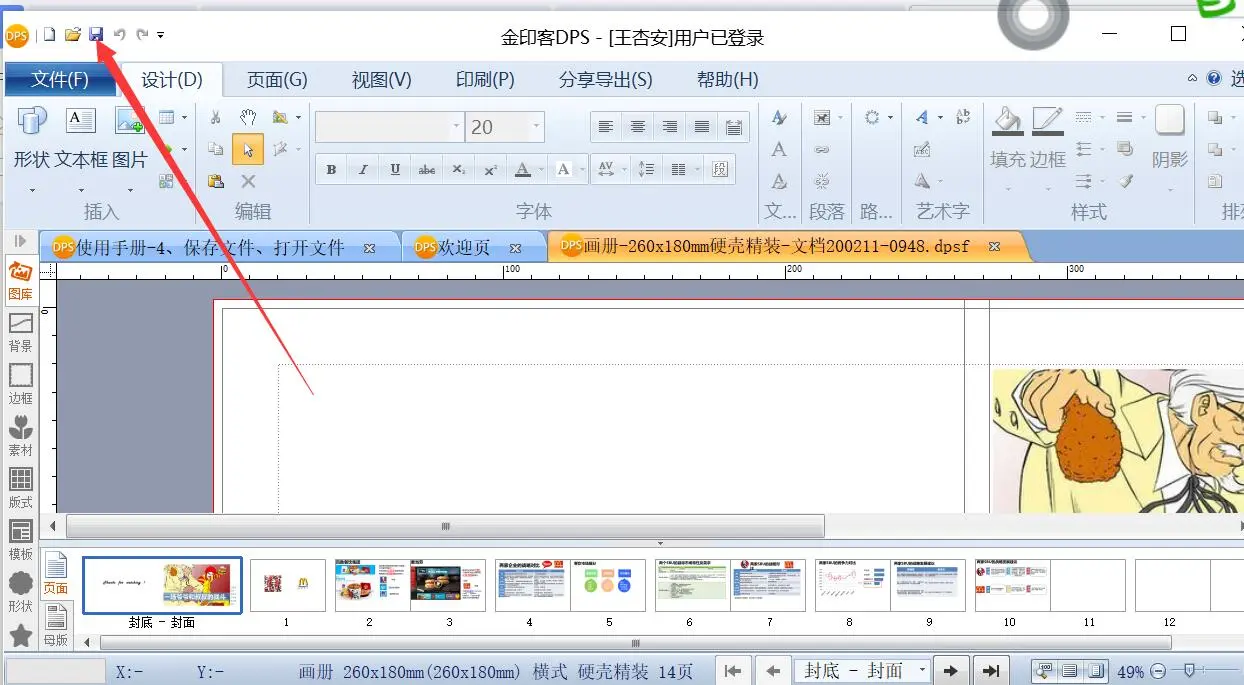Open the 素材 materials panel in sidebar

(20, 435)
